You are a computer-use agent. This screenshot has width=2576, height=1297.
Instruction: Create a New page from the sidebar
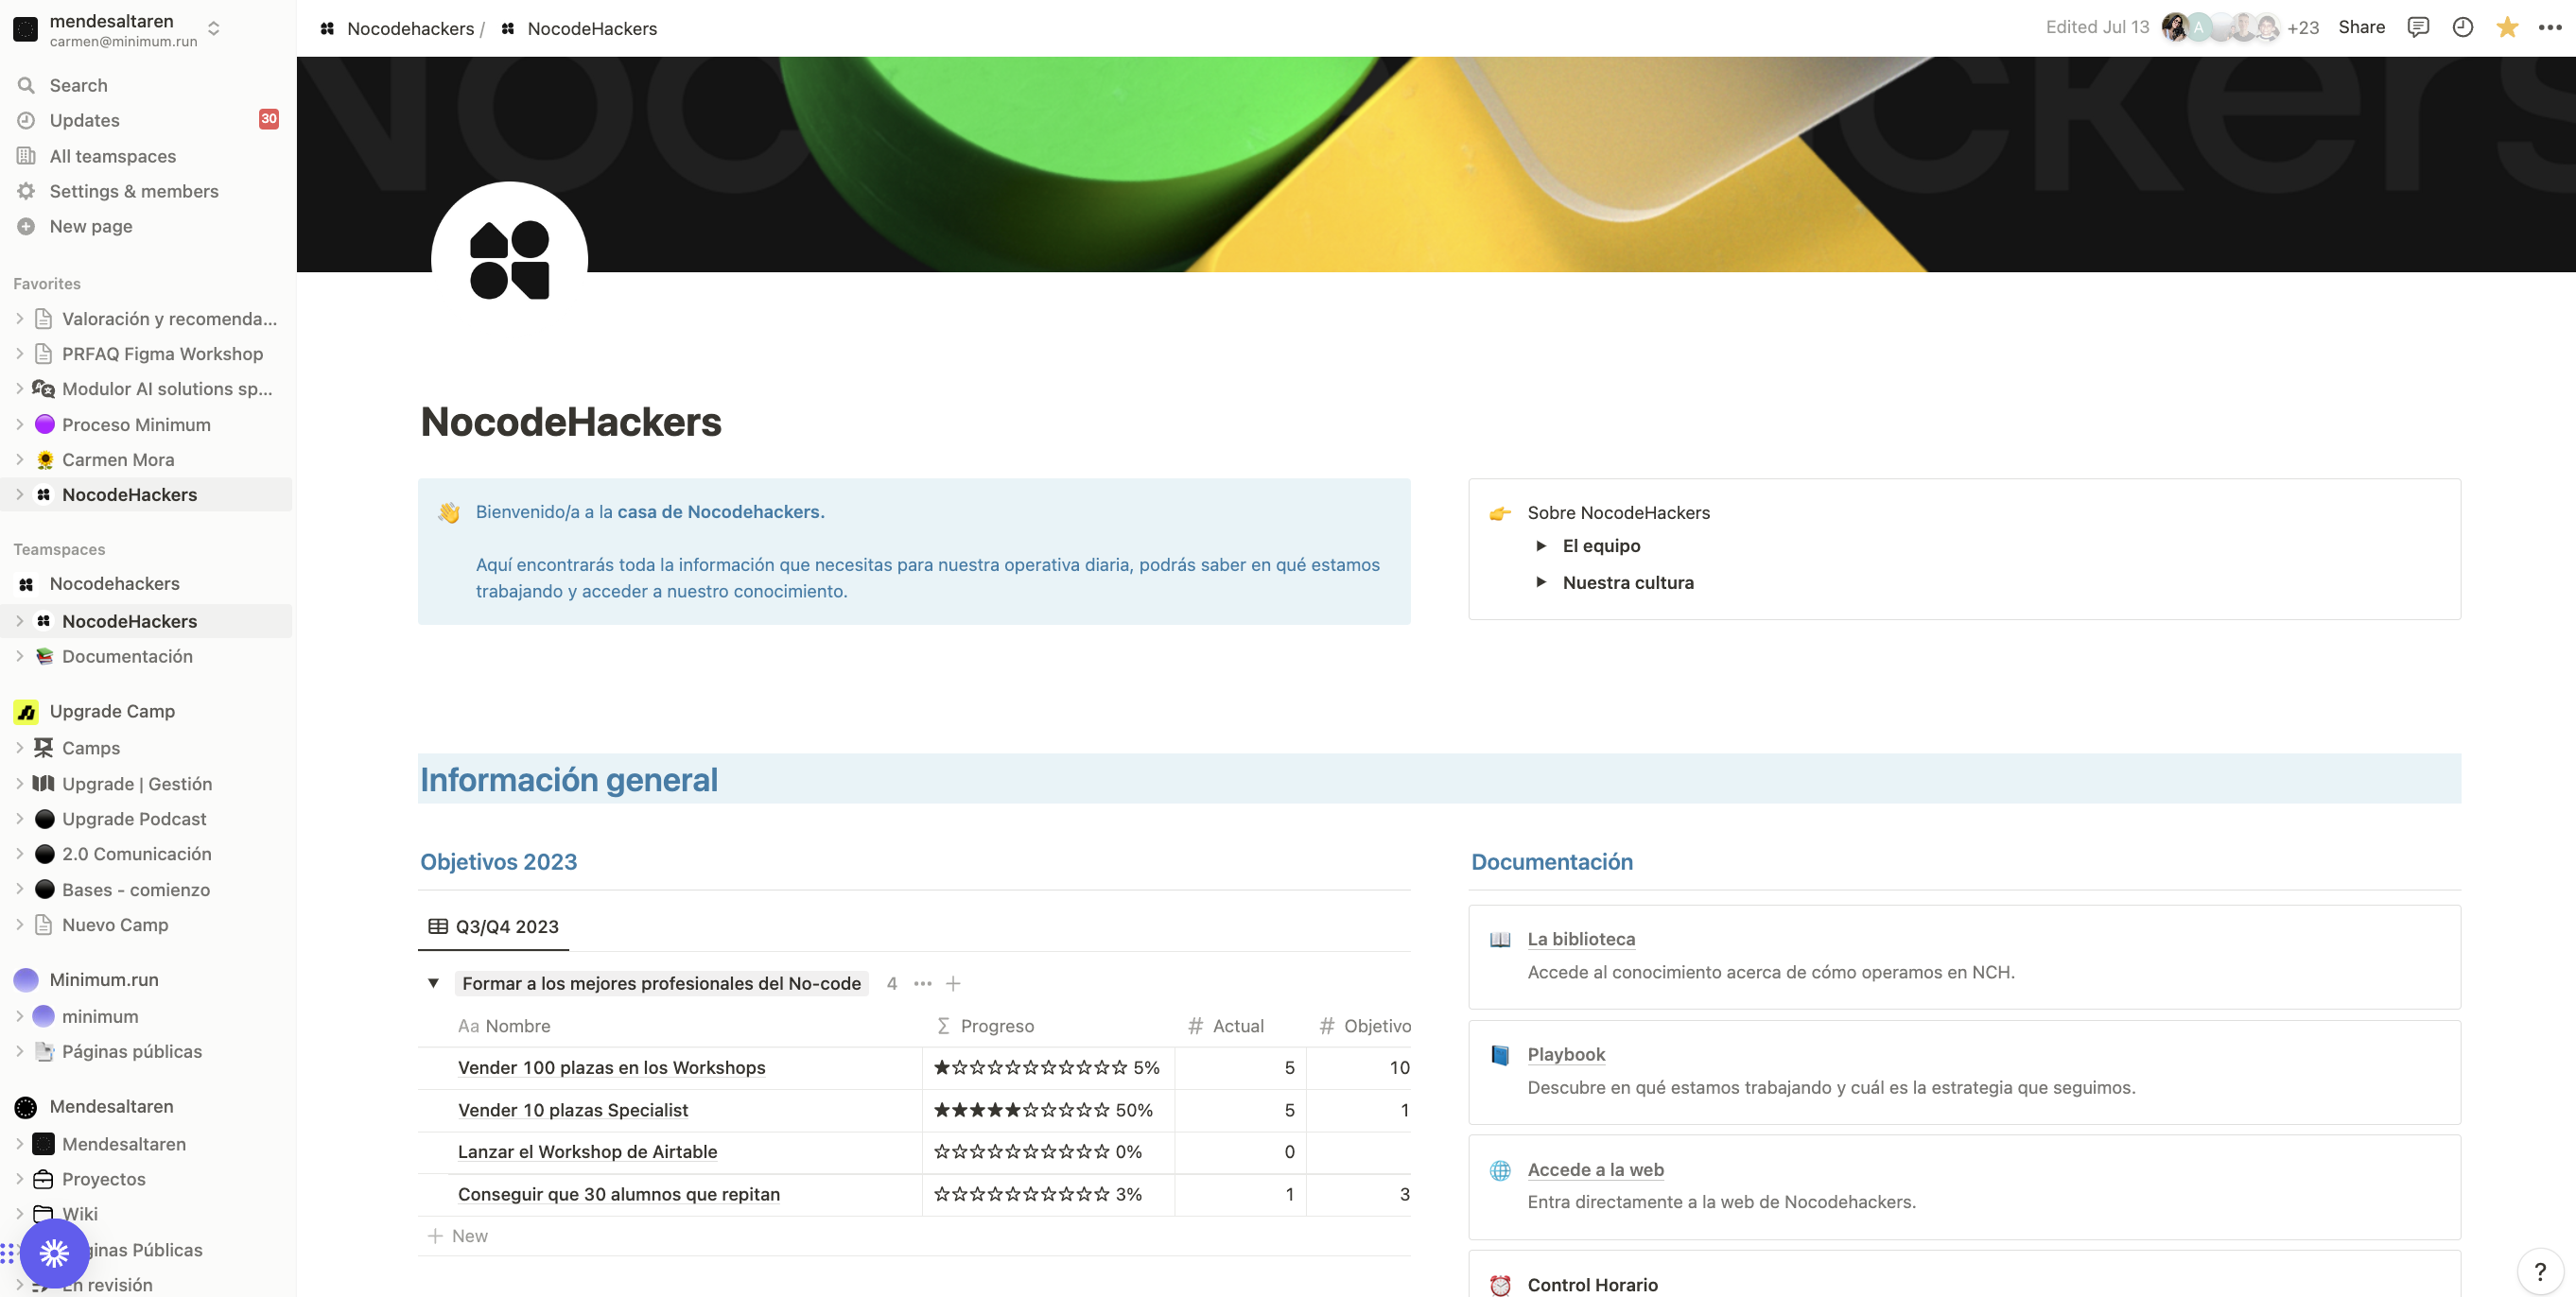pyautogui.click(x=89, y=226)
